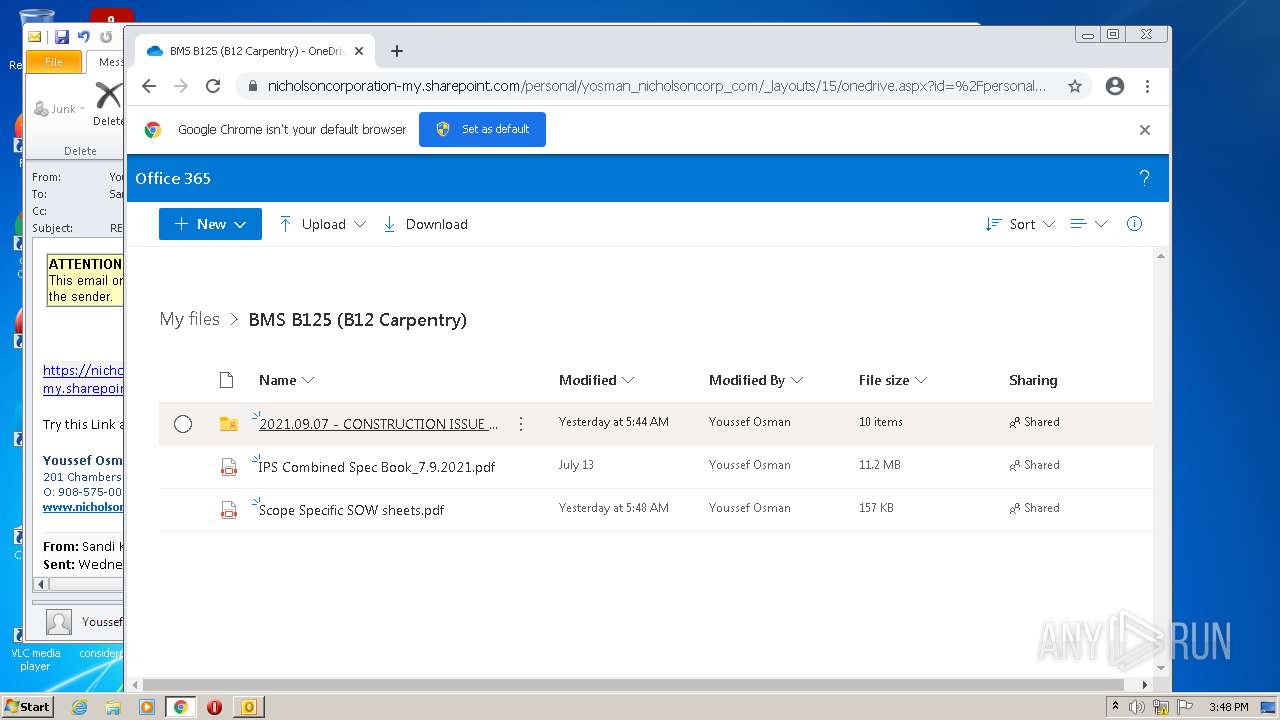Switch the view layout options

click(x=1089, y=224)
